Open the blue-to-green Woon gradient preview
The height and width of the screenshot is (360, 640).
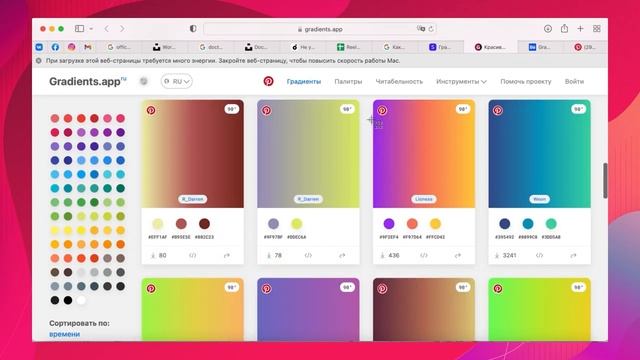540,154
